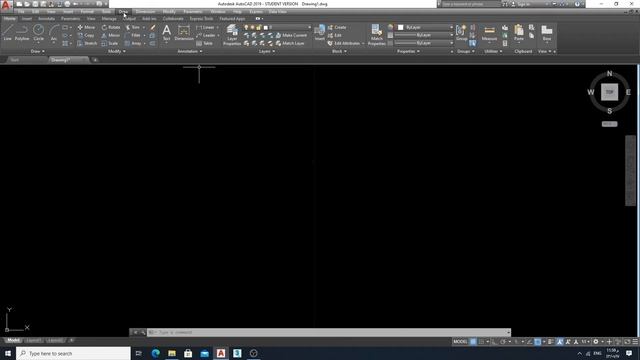Click the Copy tool in Modify panel

pos(86,36)
